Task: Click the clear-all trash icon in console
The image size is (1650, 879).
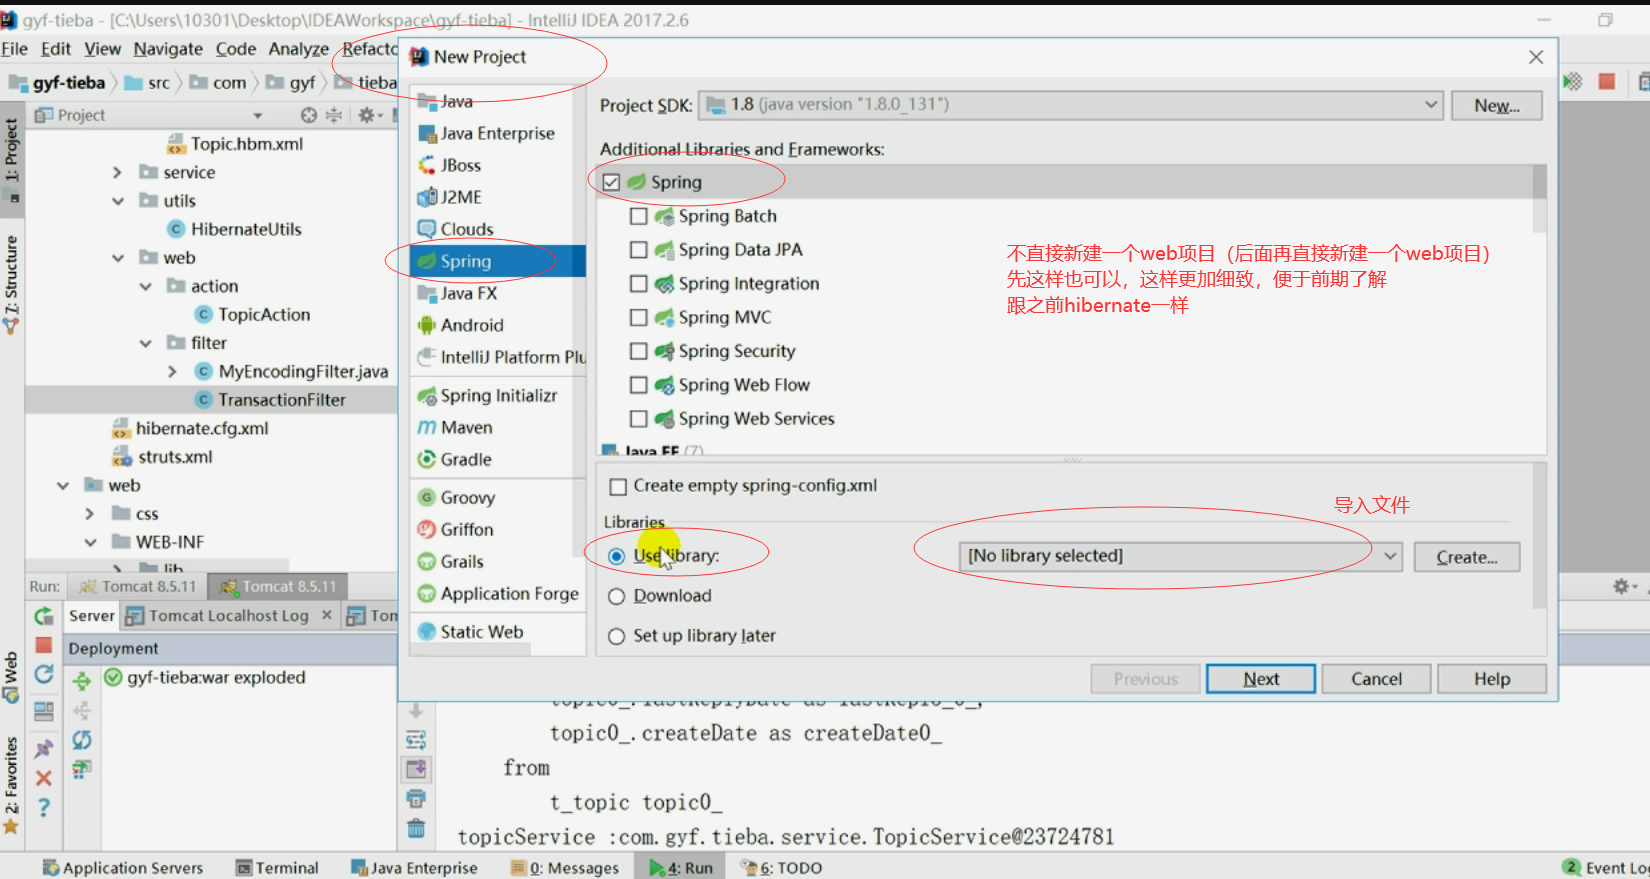Action: [x=416, y=829]
